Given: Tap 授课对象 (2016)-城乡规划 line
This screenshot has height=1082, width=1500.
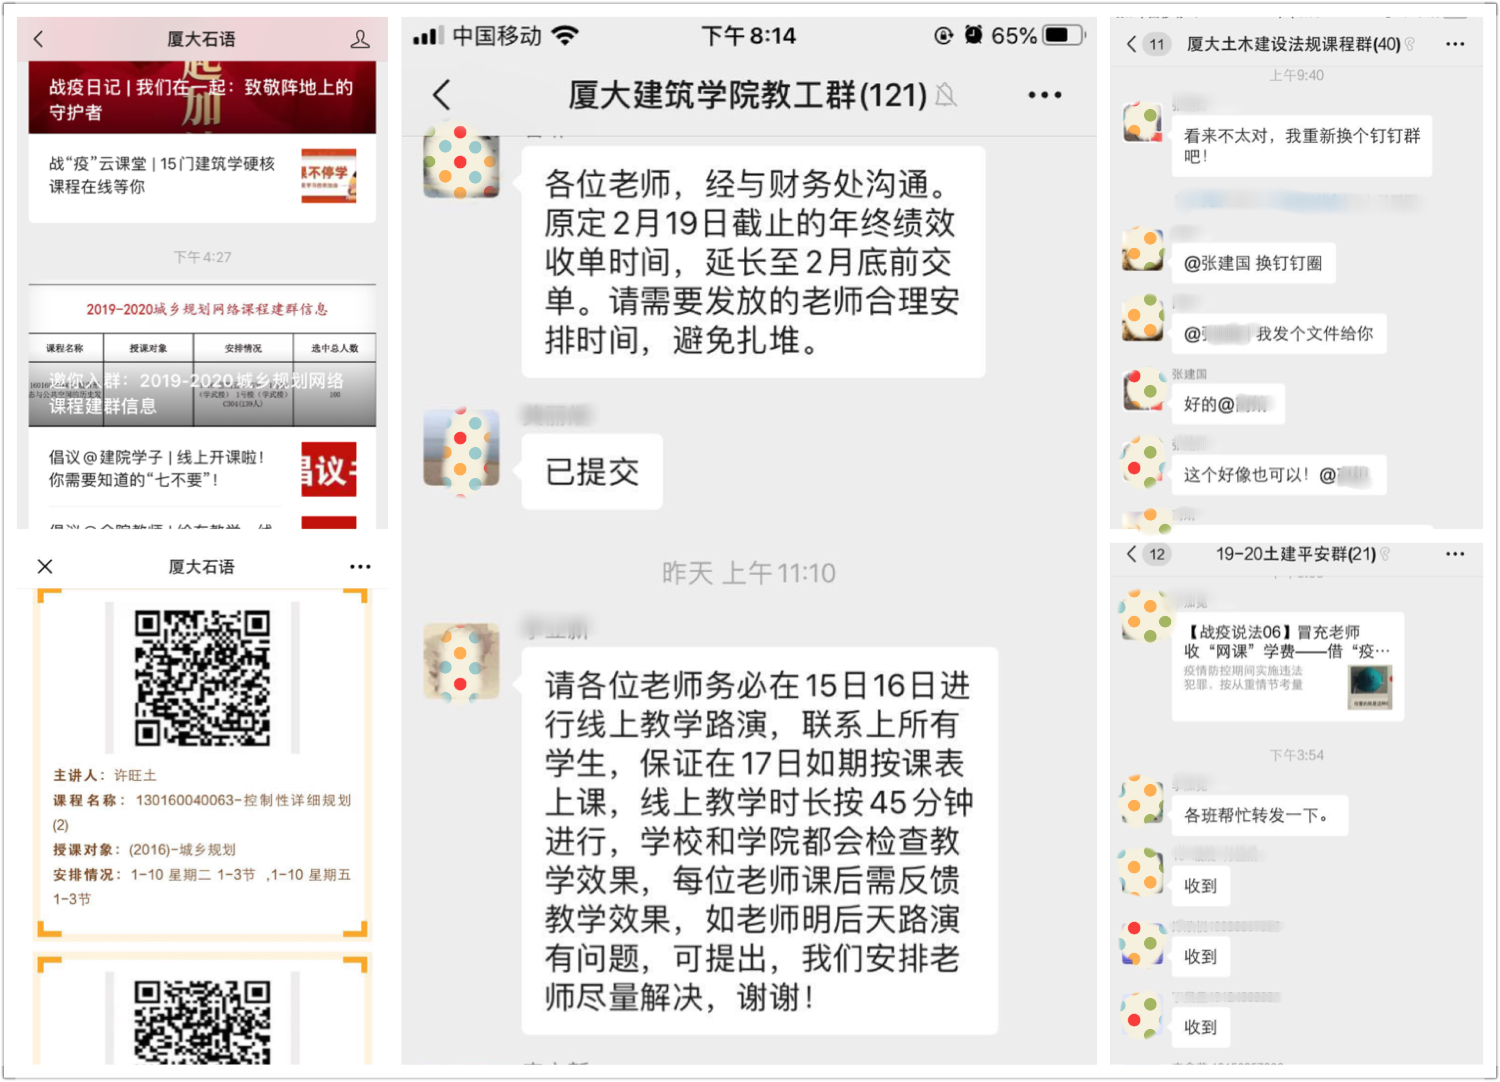Looking at the screenshot, I should (x=145, y=849).
